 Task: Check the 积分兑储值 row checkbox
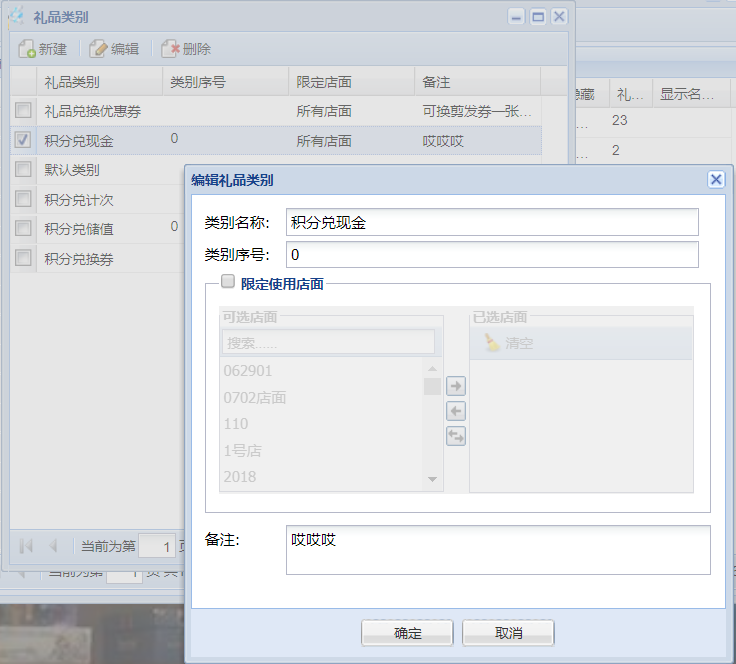(x=23, y=229)
